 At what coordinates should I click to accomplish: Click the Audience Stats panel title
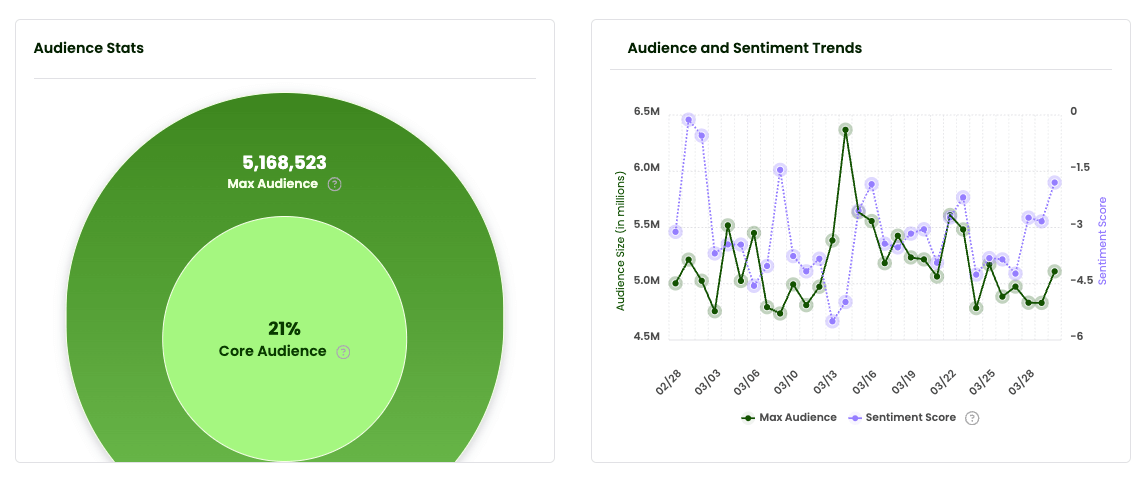(89, 48)
